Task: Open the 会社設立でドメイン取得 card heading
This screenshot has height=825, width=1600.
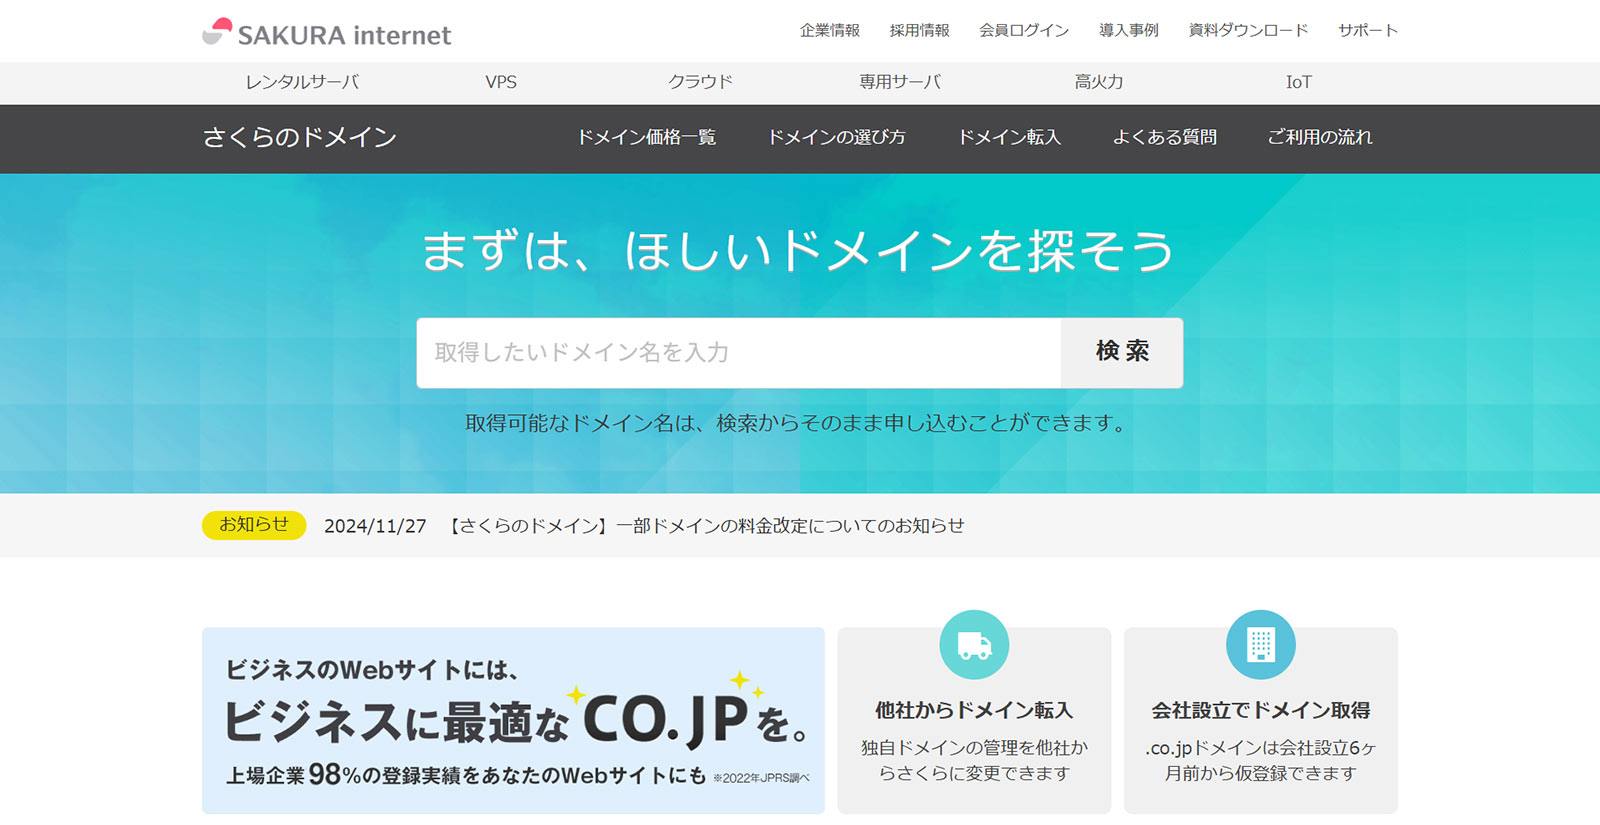Action: point(1261,711)
